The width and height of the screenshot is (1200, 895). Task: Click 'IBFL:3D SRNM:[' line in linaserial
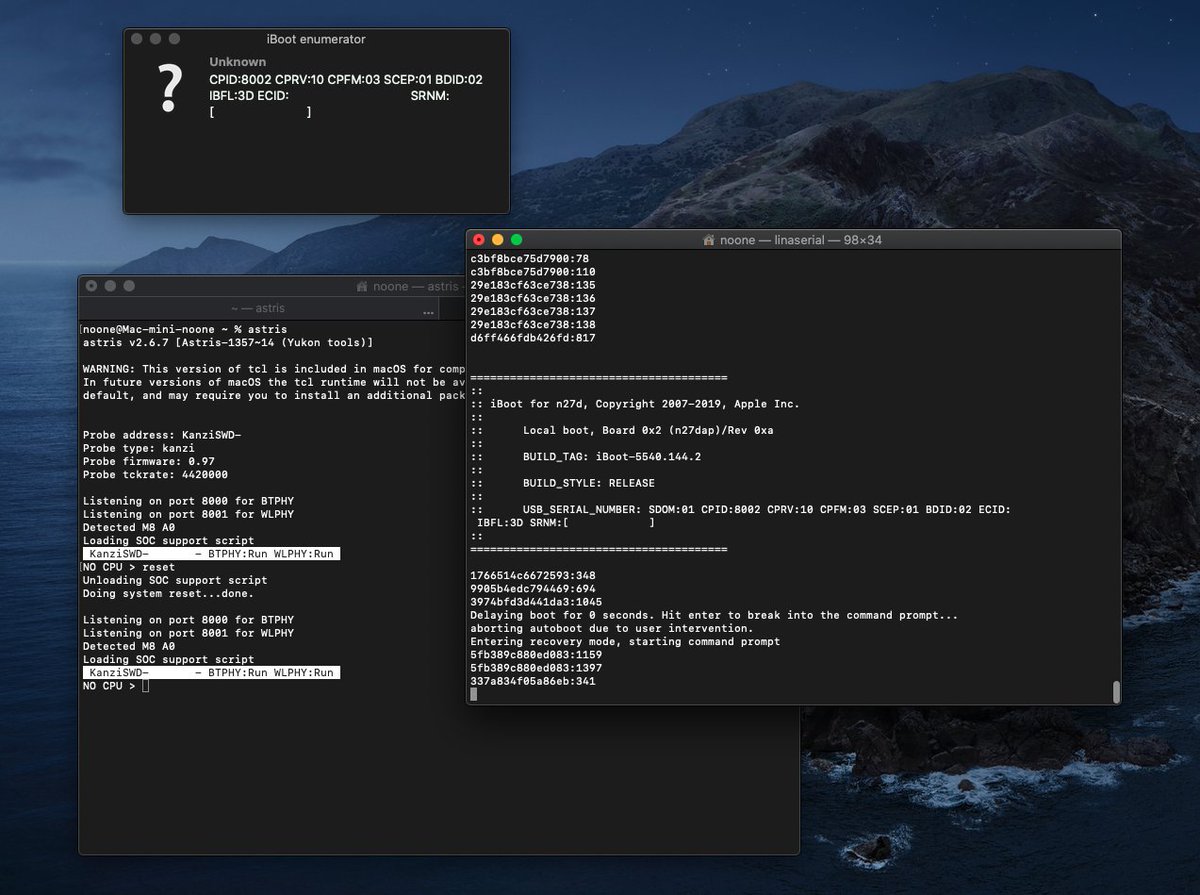click(x=566, y=523)
